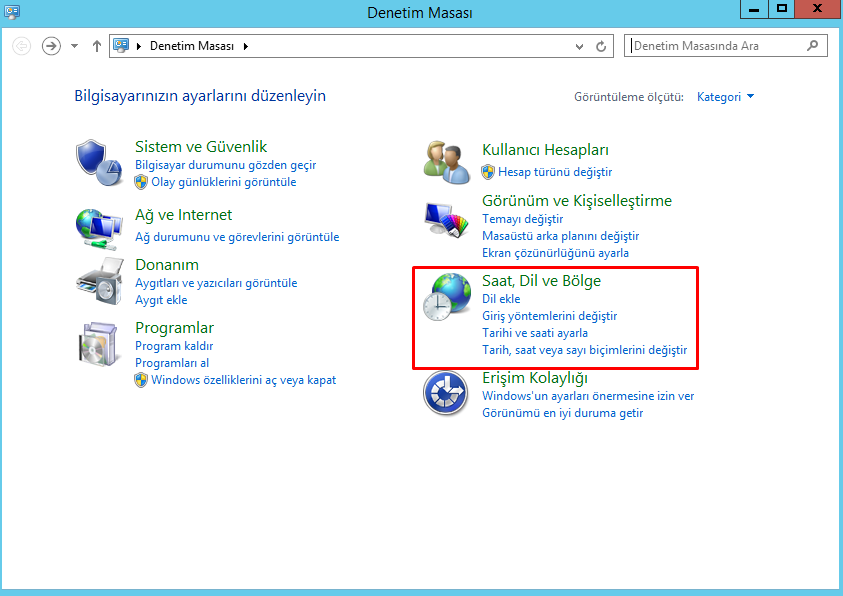Screen dimensions: 843x596
Task: Click the Hesap türünü değiştir link
Action: tap(555, 172)
